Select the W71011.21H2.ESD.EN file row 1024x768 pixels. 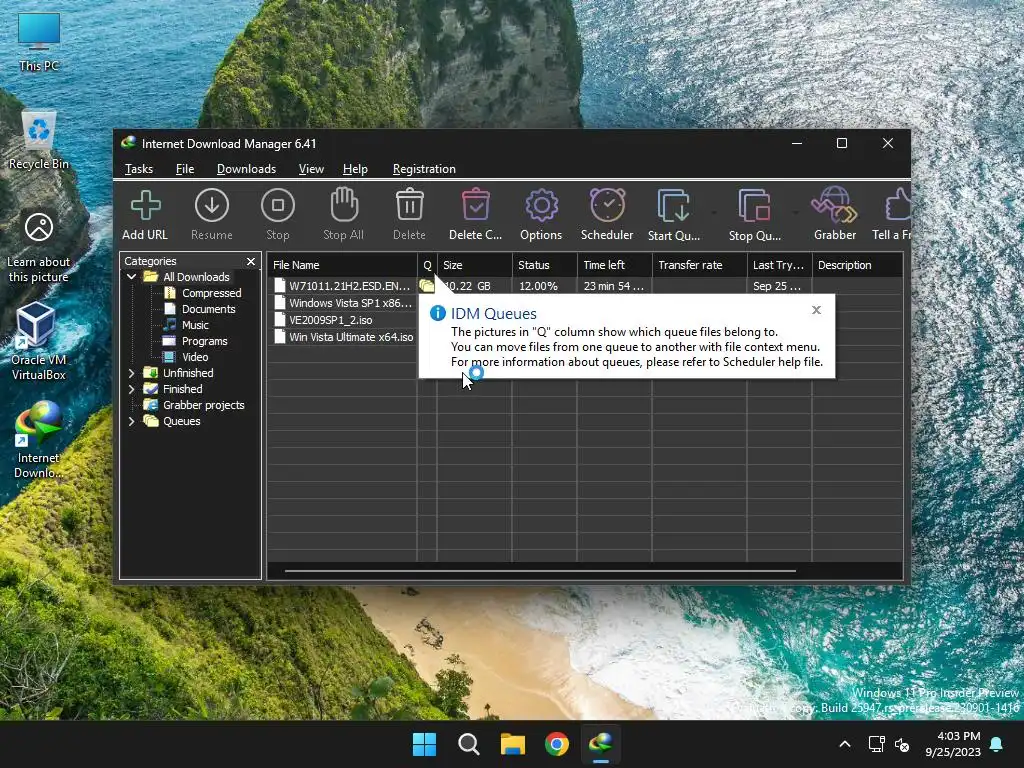585,285
